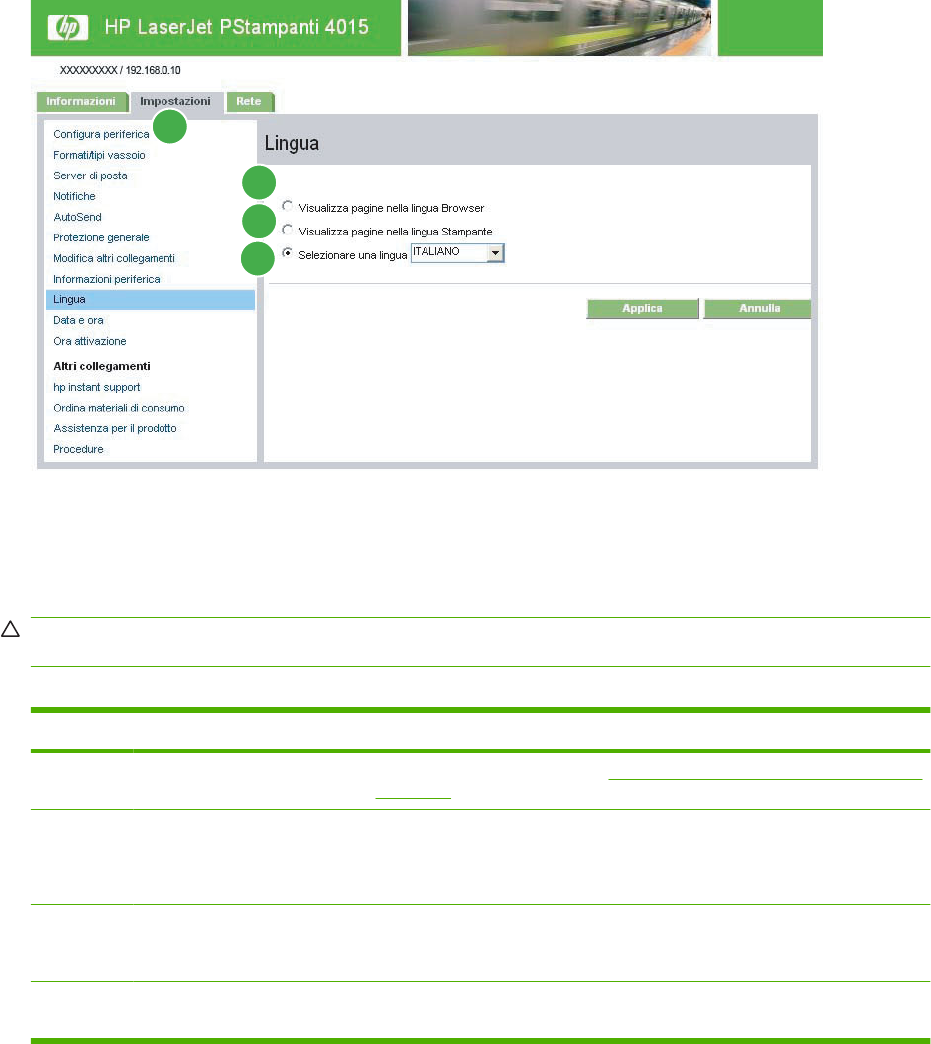Click the Applica button
This screenshot has height=1044, width=931.
(643, 308)
